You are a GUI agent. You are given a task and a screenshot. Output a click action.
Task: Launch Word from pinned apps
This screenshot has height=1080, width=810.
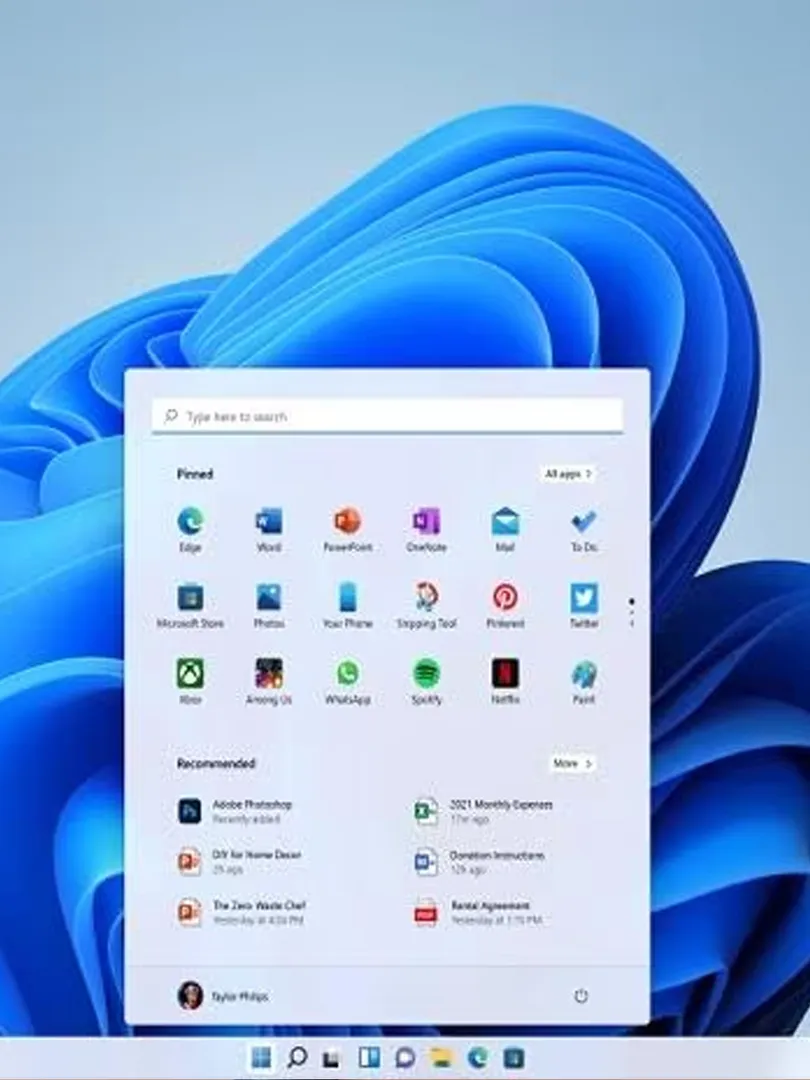coord(269,529)
